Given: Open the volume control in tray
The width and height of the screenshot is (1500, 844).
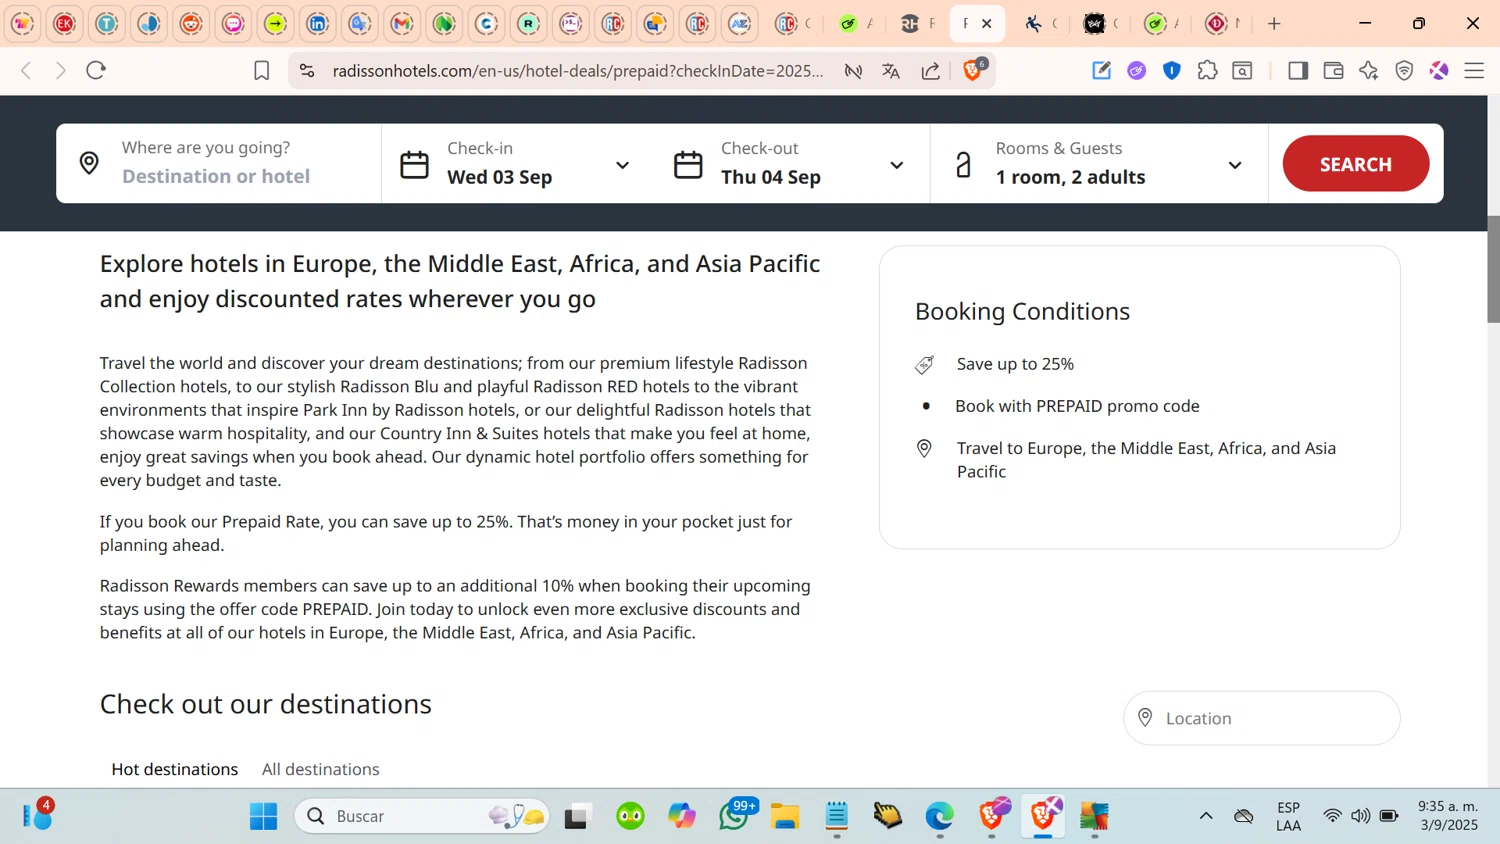Looking at the screenshot, I should point(1360,816).
